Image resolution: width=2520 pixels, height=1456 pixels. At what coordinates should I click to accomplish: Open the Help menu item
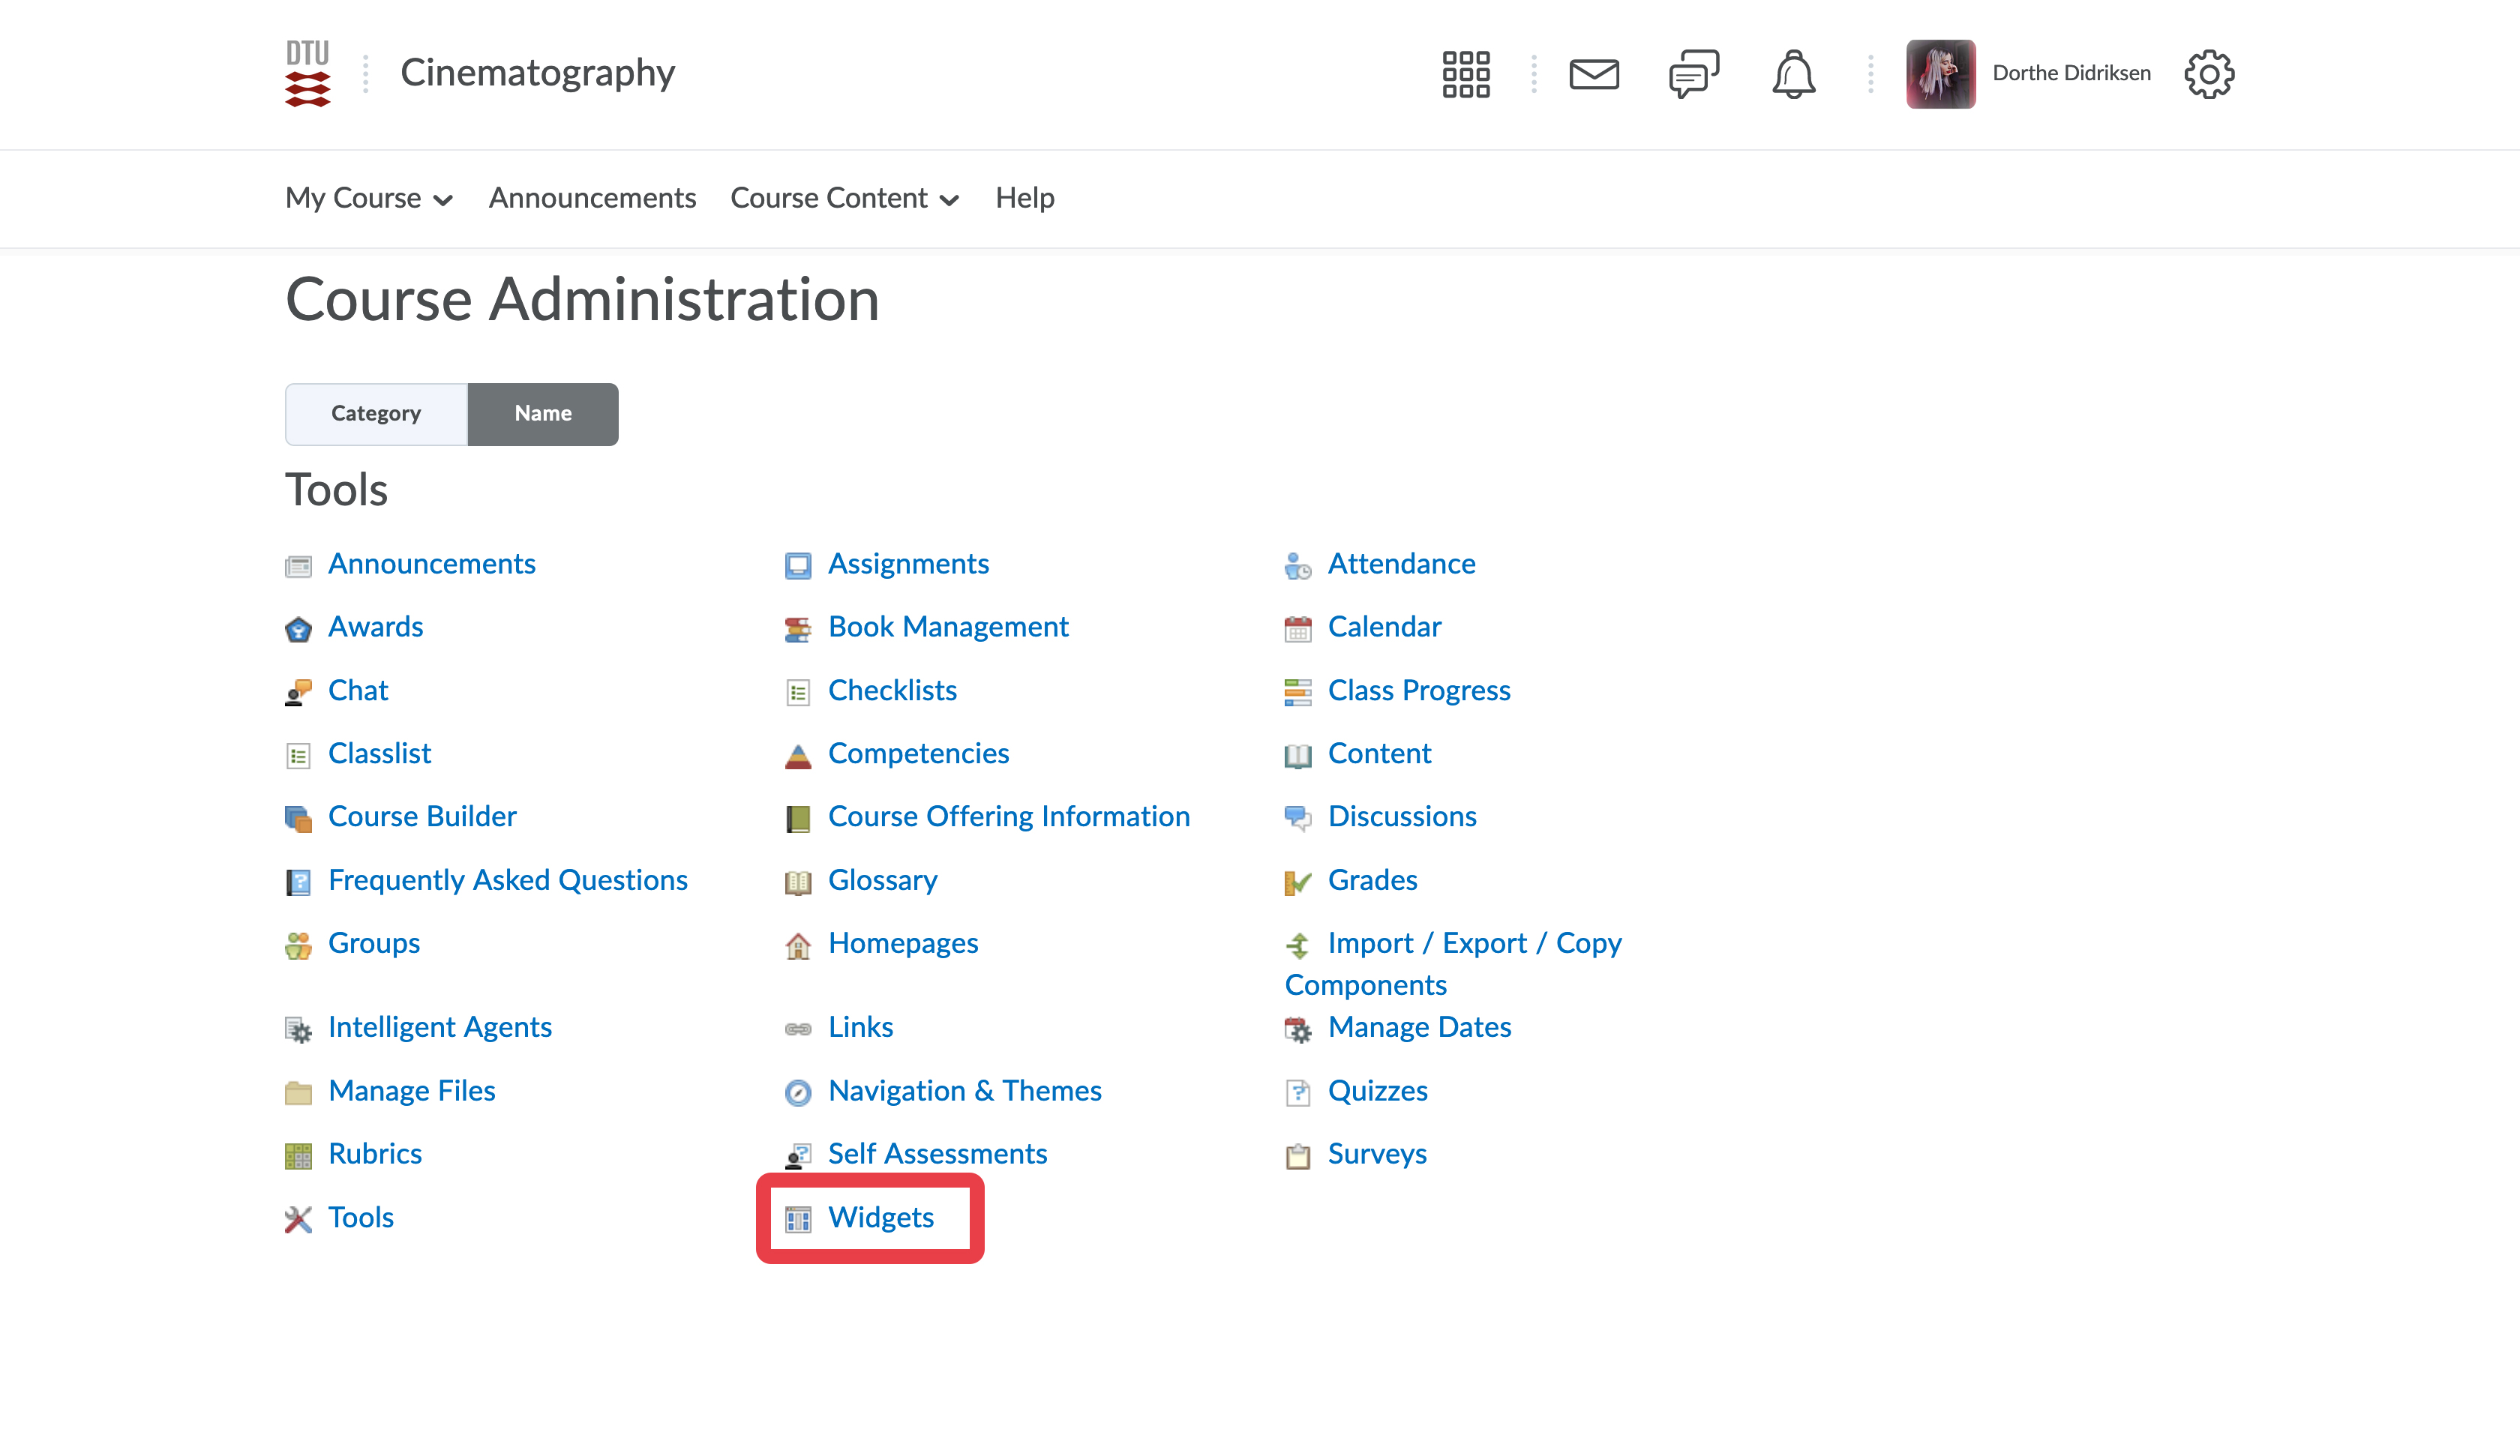tap(1024, 199)
